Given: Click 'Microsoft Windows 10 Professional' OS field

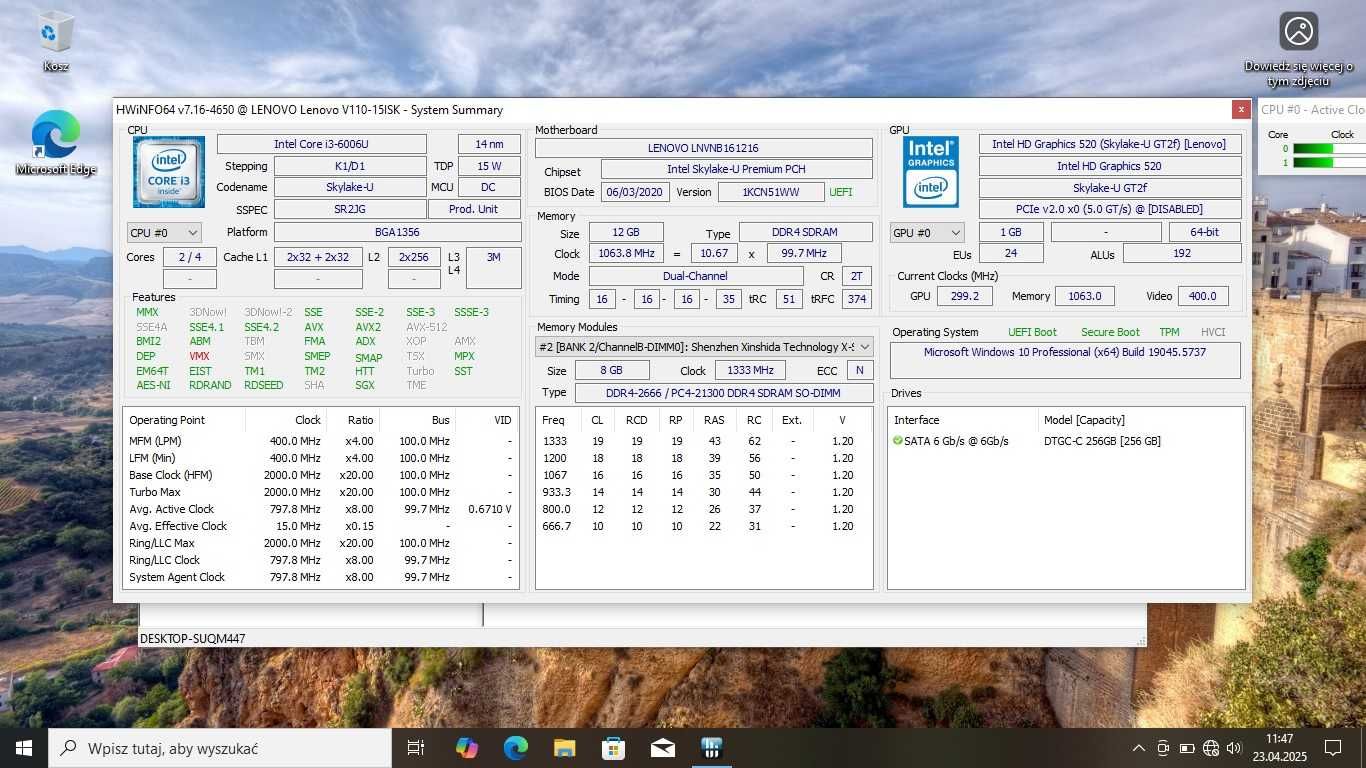Looking at the screenshot, I should click(x=1065, y=360).
